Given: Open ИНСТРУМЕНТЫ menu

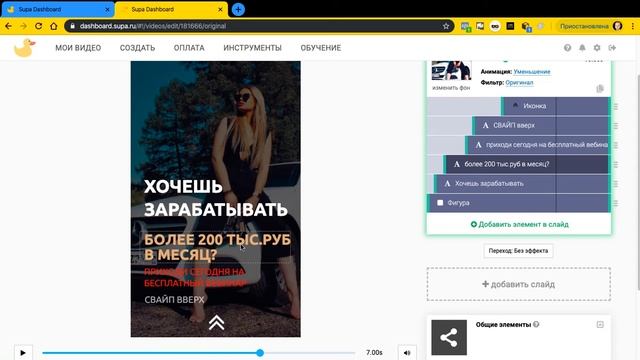Looking at the screenshot, I should coord(253,48).
